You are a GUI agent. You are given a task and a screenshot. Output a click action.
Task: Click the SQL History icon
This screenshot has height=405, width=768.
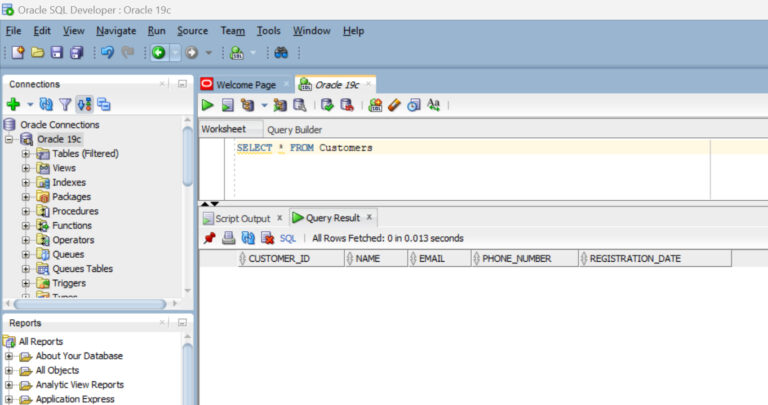(x=414, y=105)
